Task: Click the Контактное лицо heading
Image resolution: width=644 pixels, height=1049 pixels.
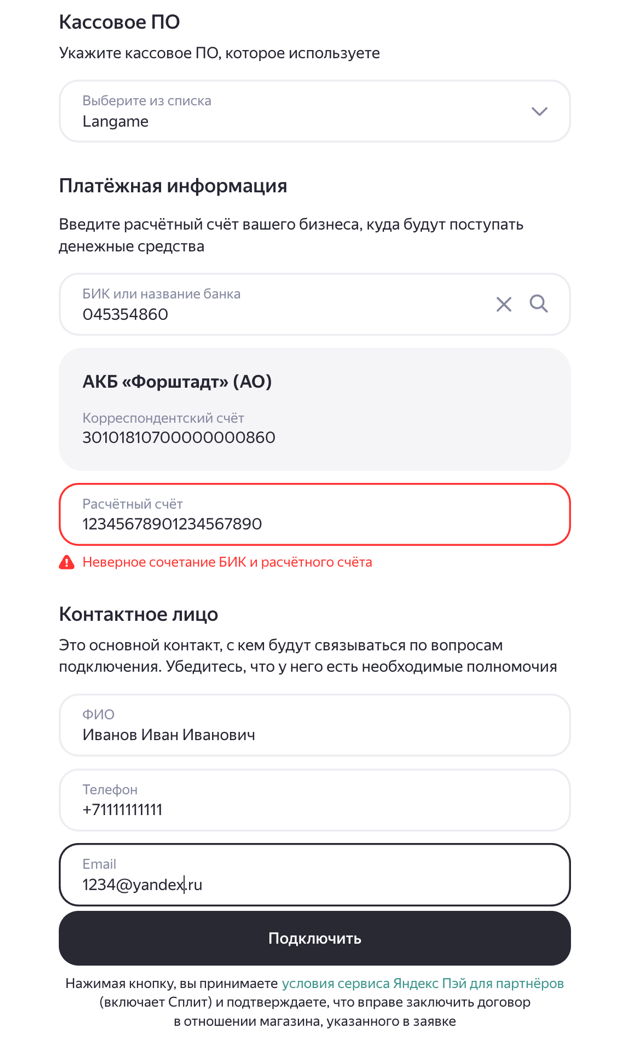Action: (138, 614)
